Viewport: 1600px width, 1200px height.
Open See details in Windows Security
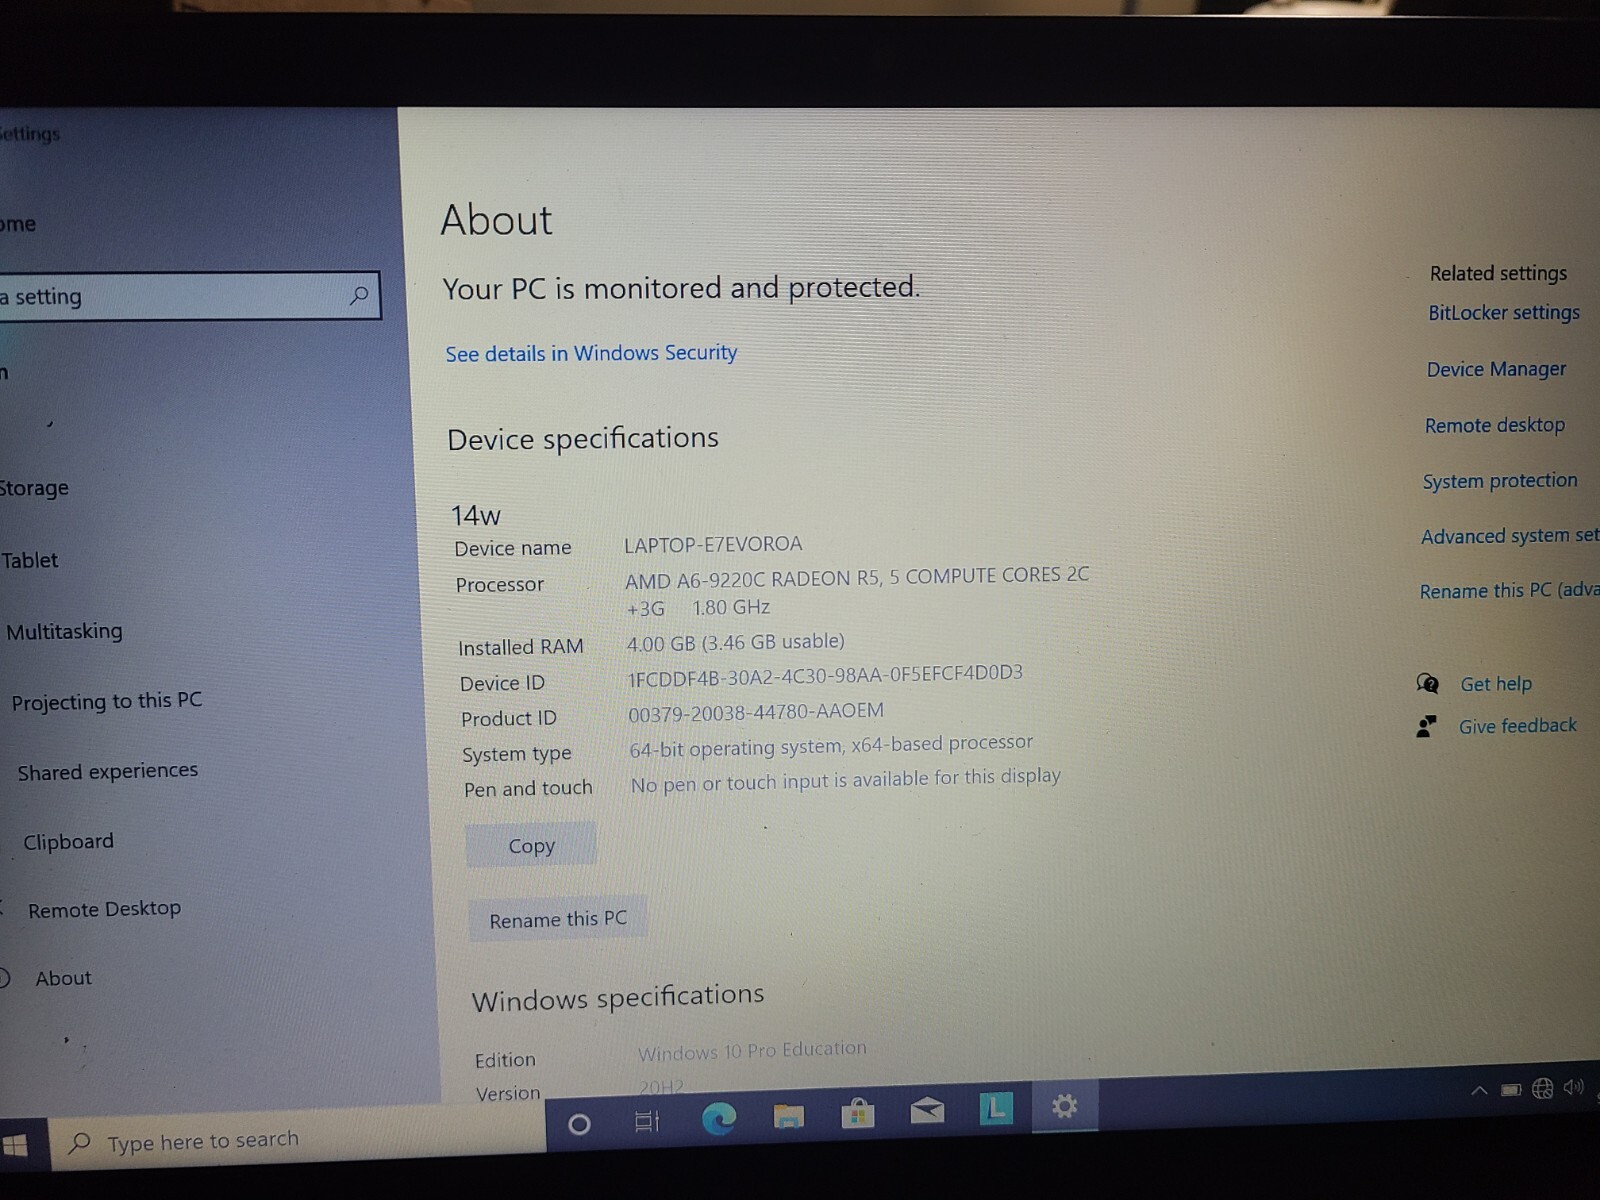point(591,353)
